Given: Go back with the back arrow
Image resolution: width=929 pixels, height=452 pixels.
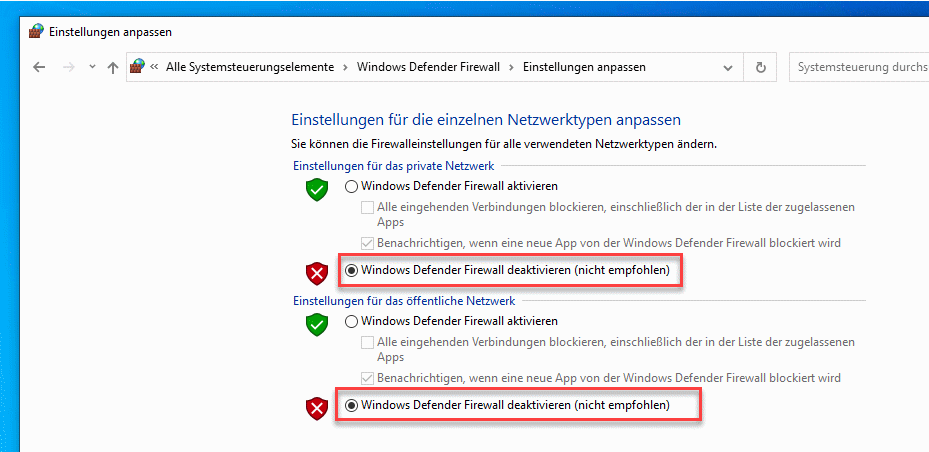Looking at the screenshot, I should click(39, 67).
